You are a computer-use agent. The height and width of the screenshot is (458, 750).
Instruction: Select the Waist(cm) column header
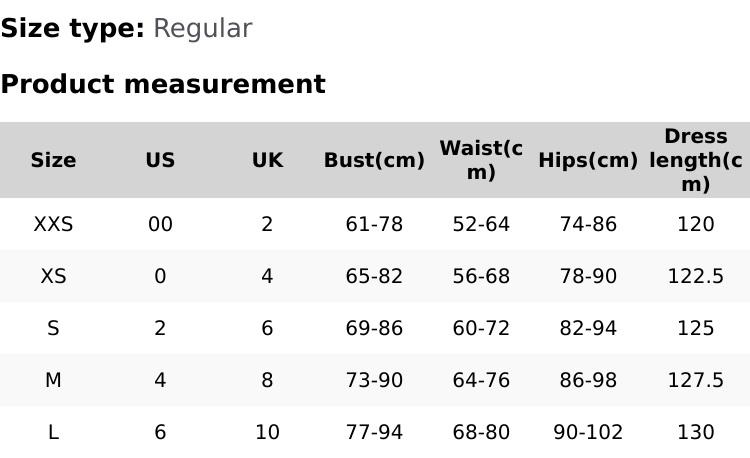tap(481, 160)
